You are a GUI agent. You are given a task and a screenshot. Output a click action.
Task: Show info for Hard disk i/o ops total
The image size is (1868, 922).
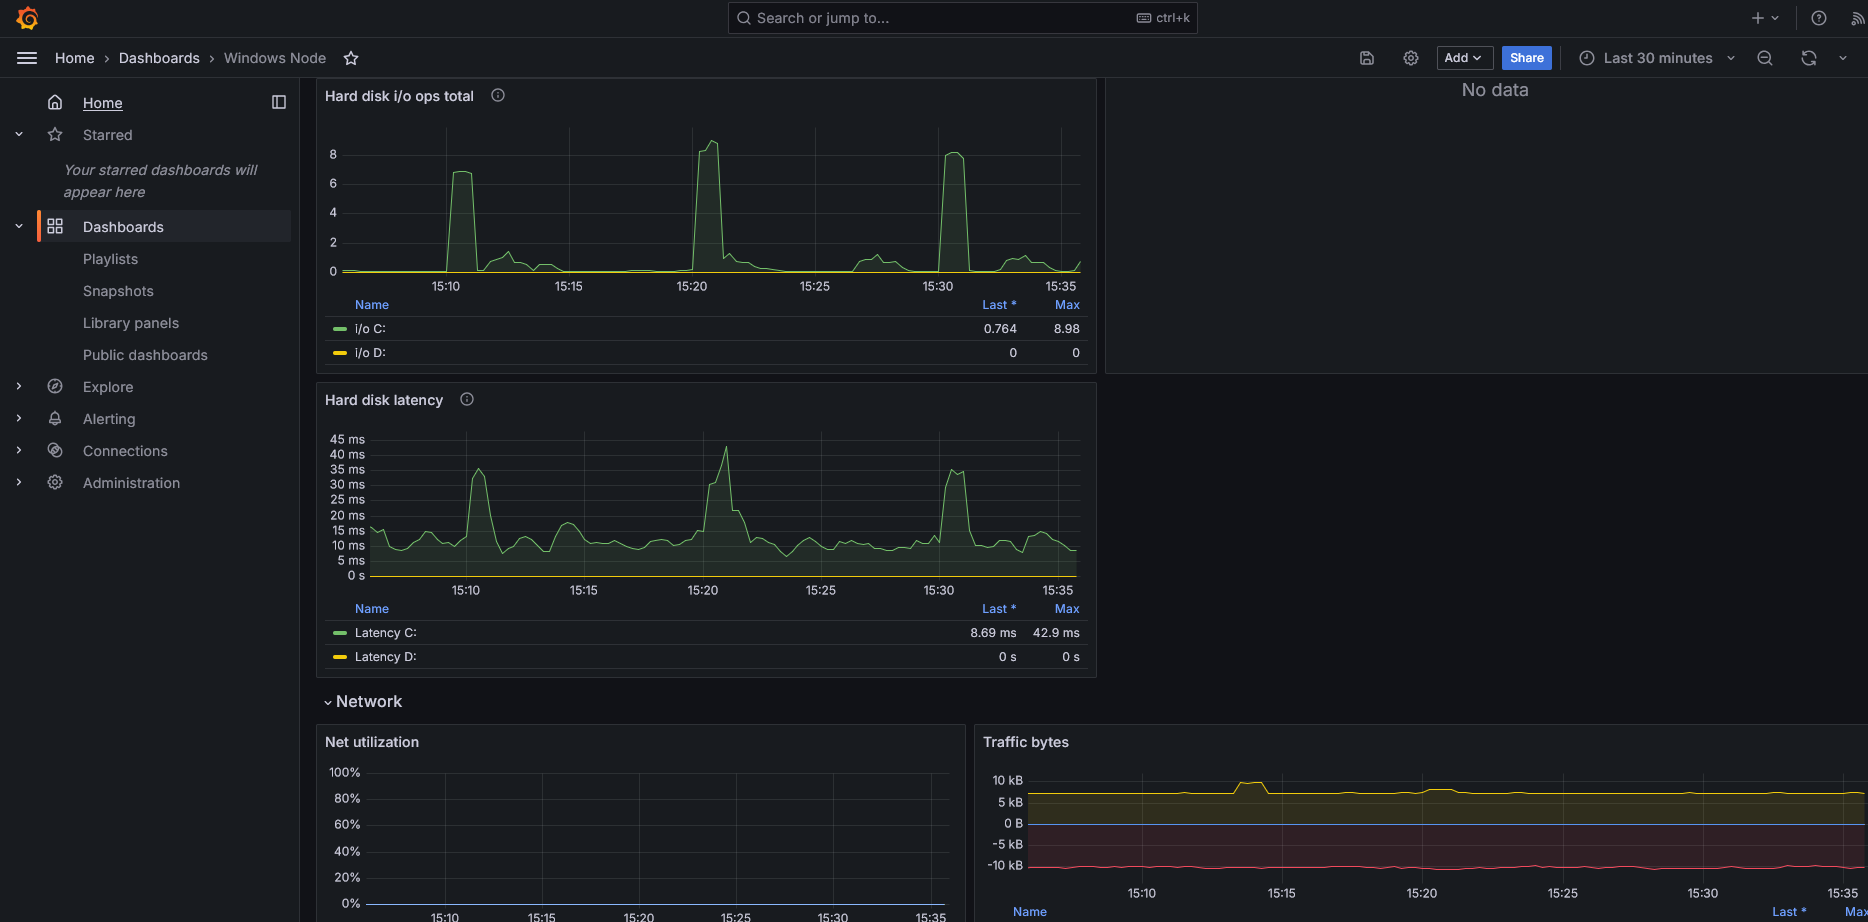click(498, 95)
